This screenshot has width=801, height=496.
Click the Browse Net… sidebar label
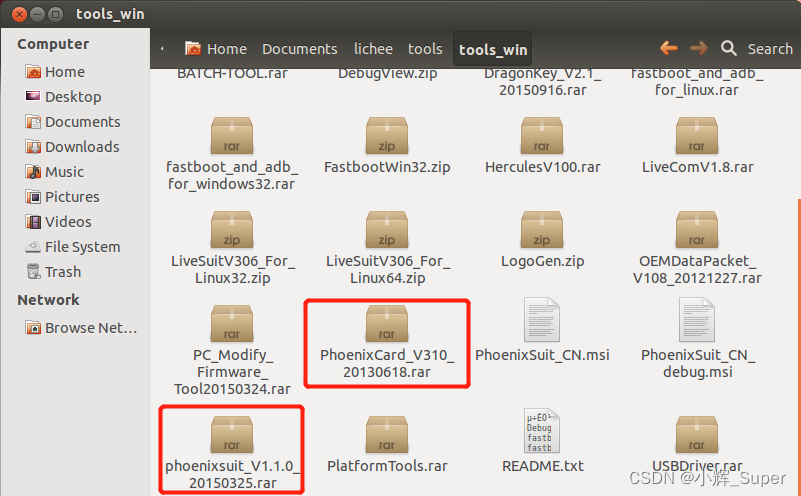(x=91, y=328)
